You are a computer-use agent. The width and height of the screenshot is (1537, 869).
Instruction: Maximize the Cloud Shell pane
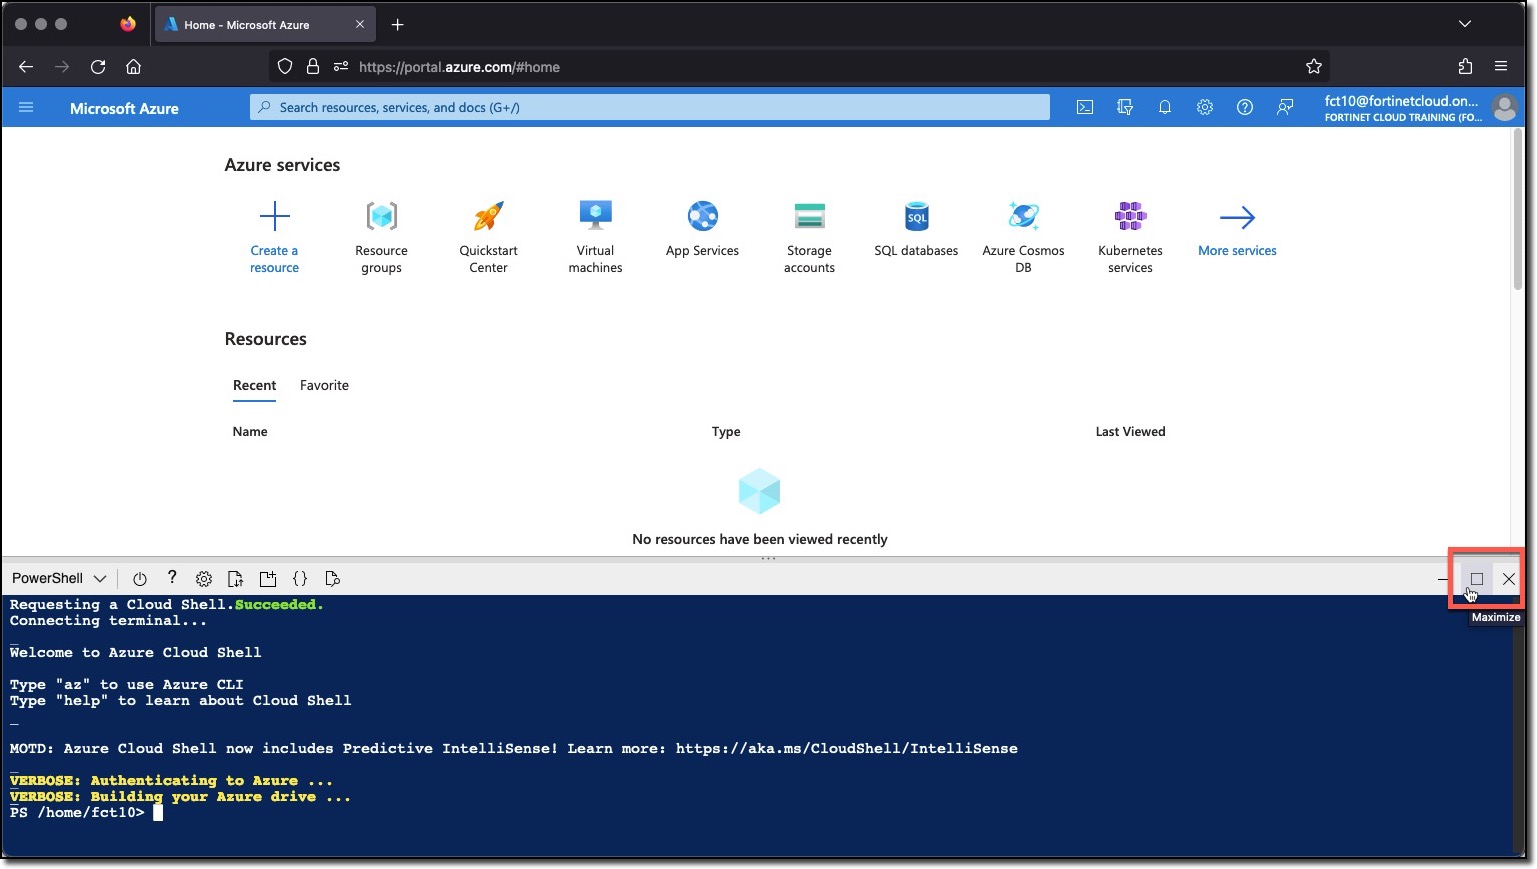[x=1477, y=579]
